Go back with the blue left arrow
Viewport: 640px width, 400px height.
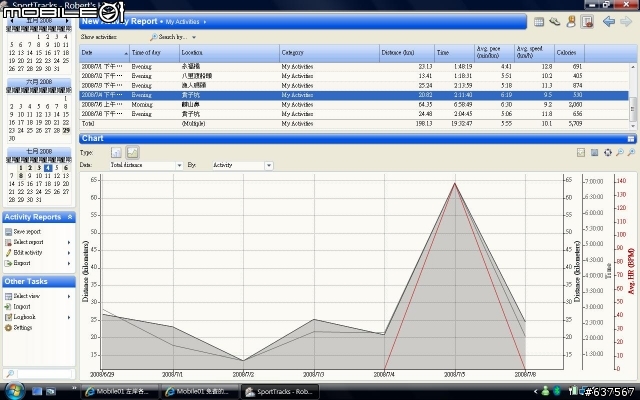point(609,22)
